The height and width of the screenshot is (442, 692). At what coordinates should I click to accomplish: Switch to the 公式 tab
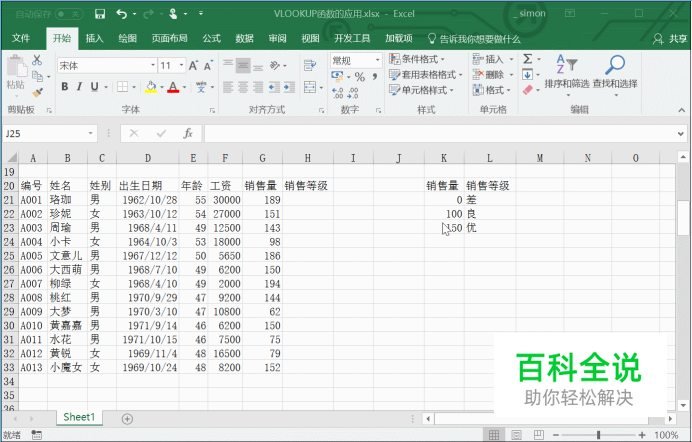pyautogui.click(x=211, y=38)
